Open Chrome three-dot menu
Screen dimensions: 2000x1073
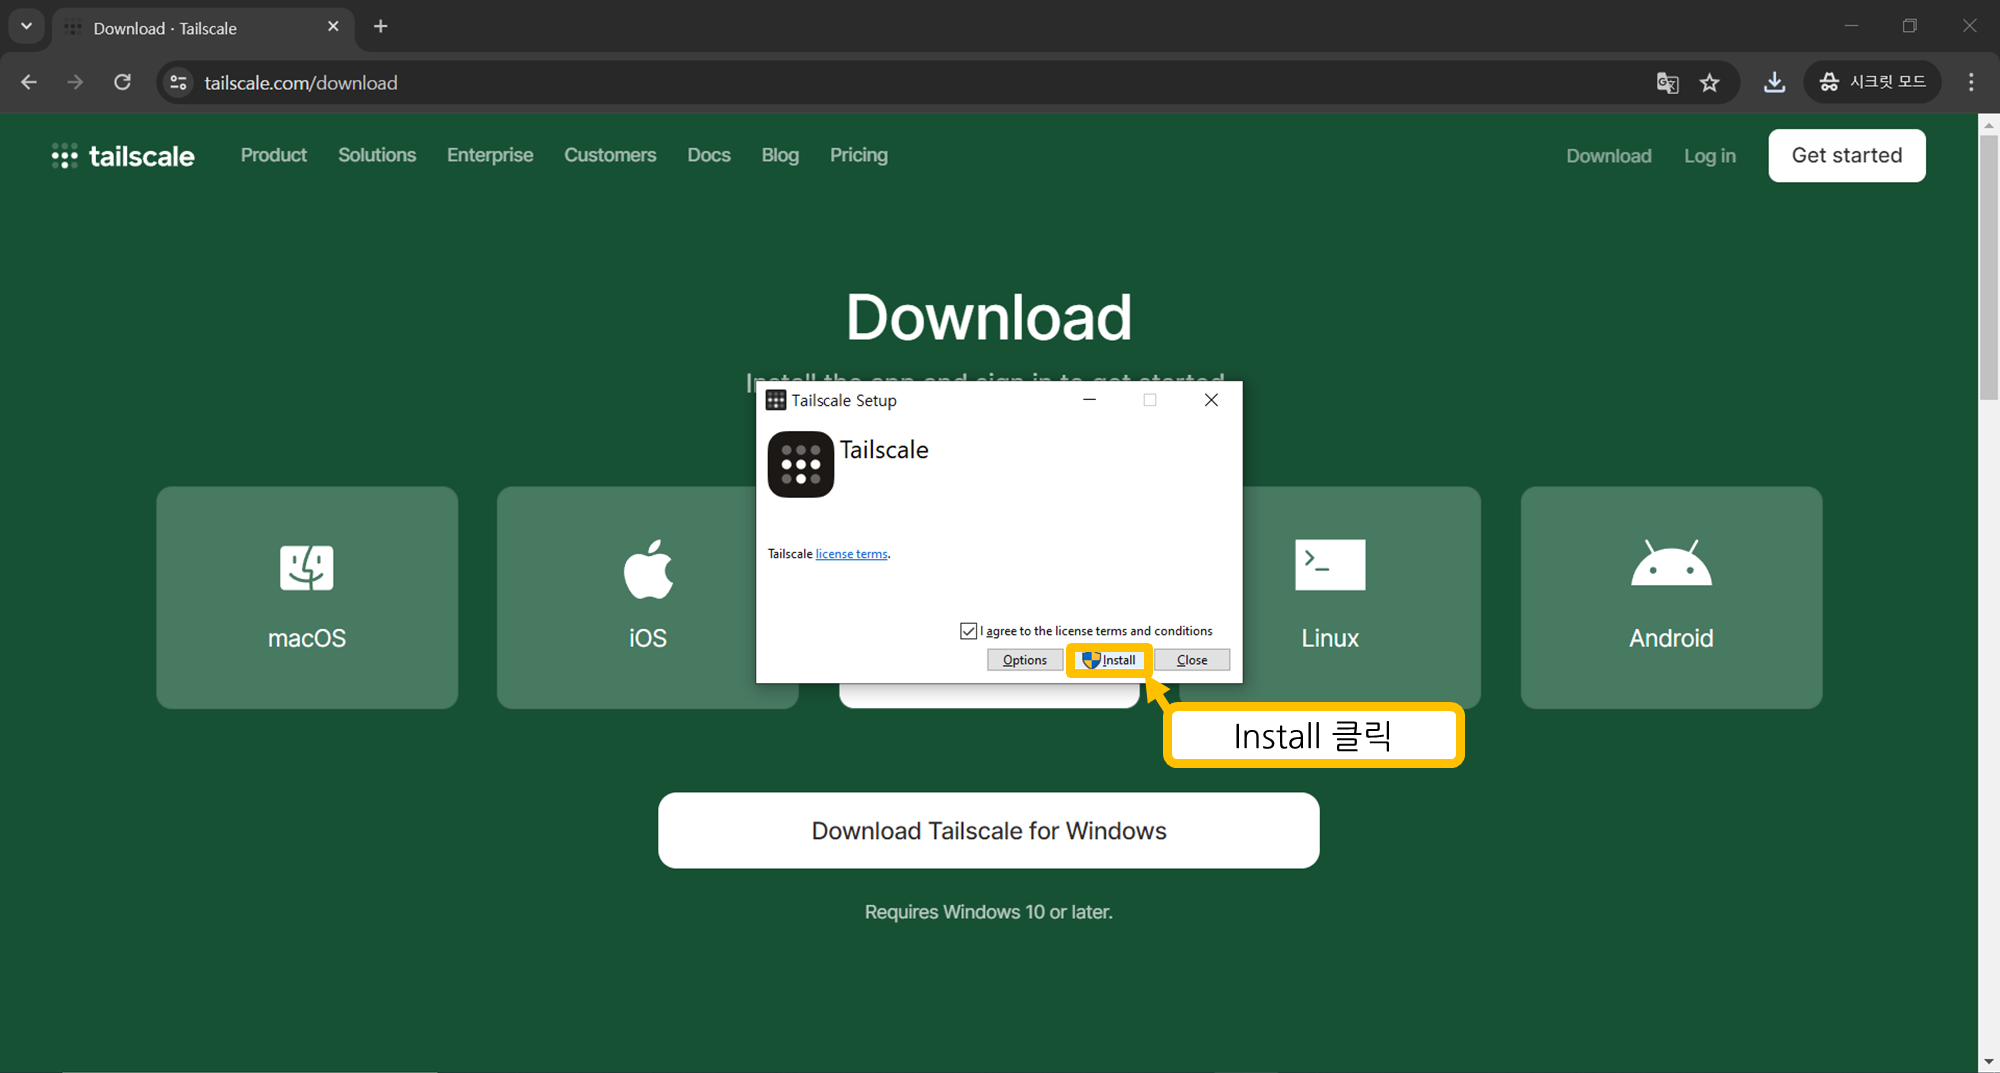point(1971,83)
